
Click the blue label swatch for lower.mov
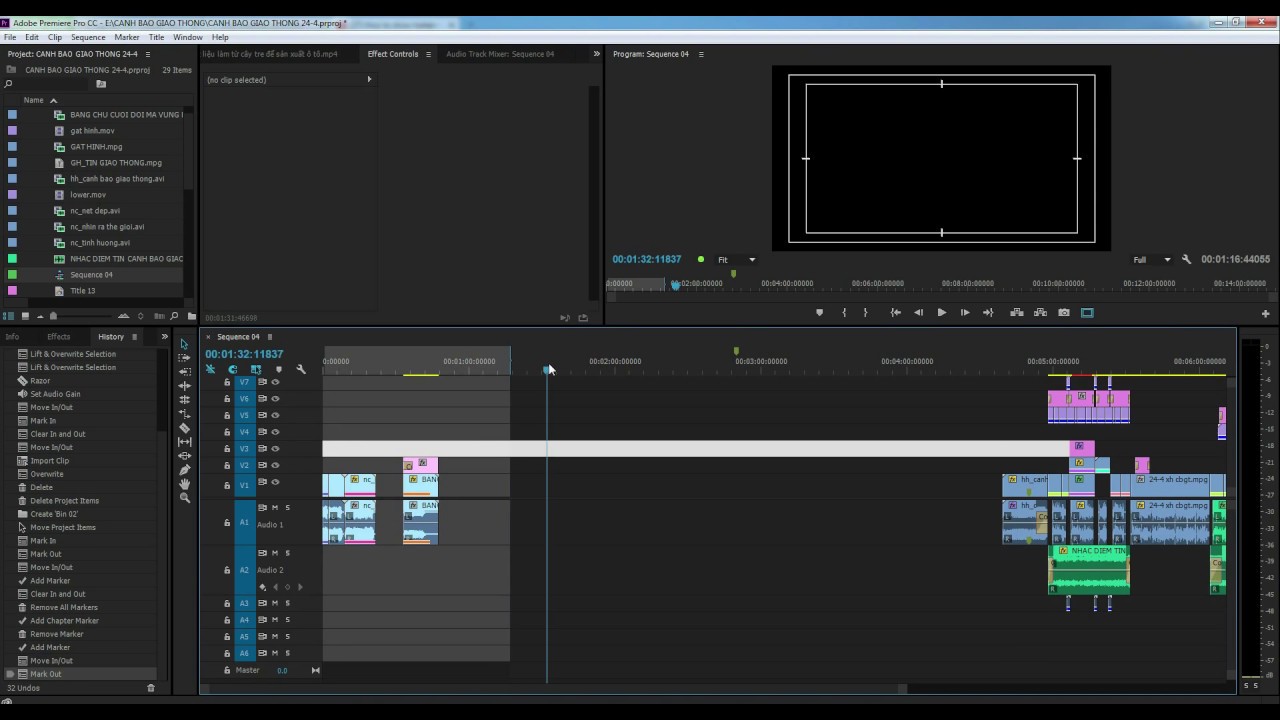[x=12, y=195]
